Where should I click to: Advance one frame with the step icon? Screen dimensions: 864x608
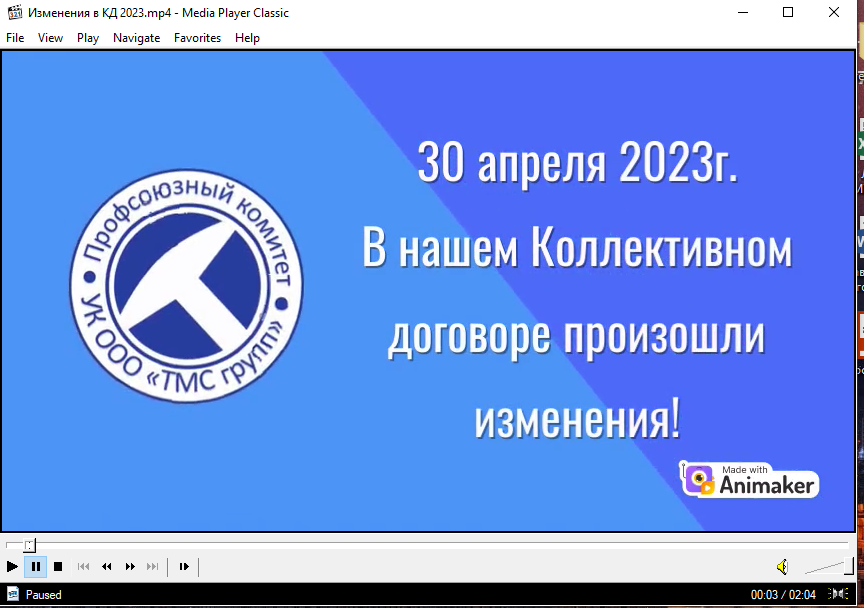184,567
